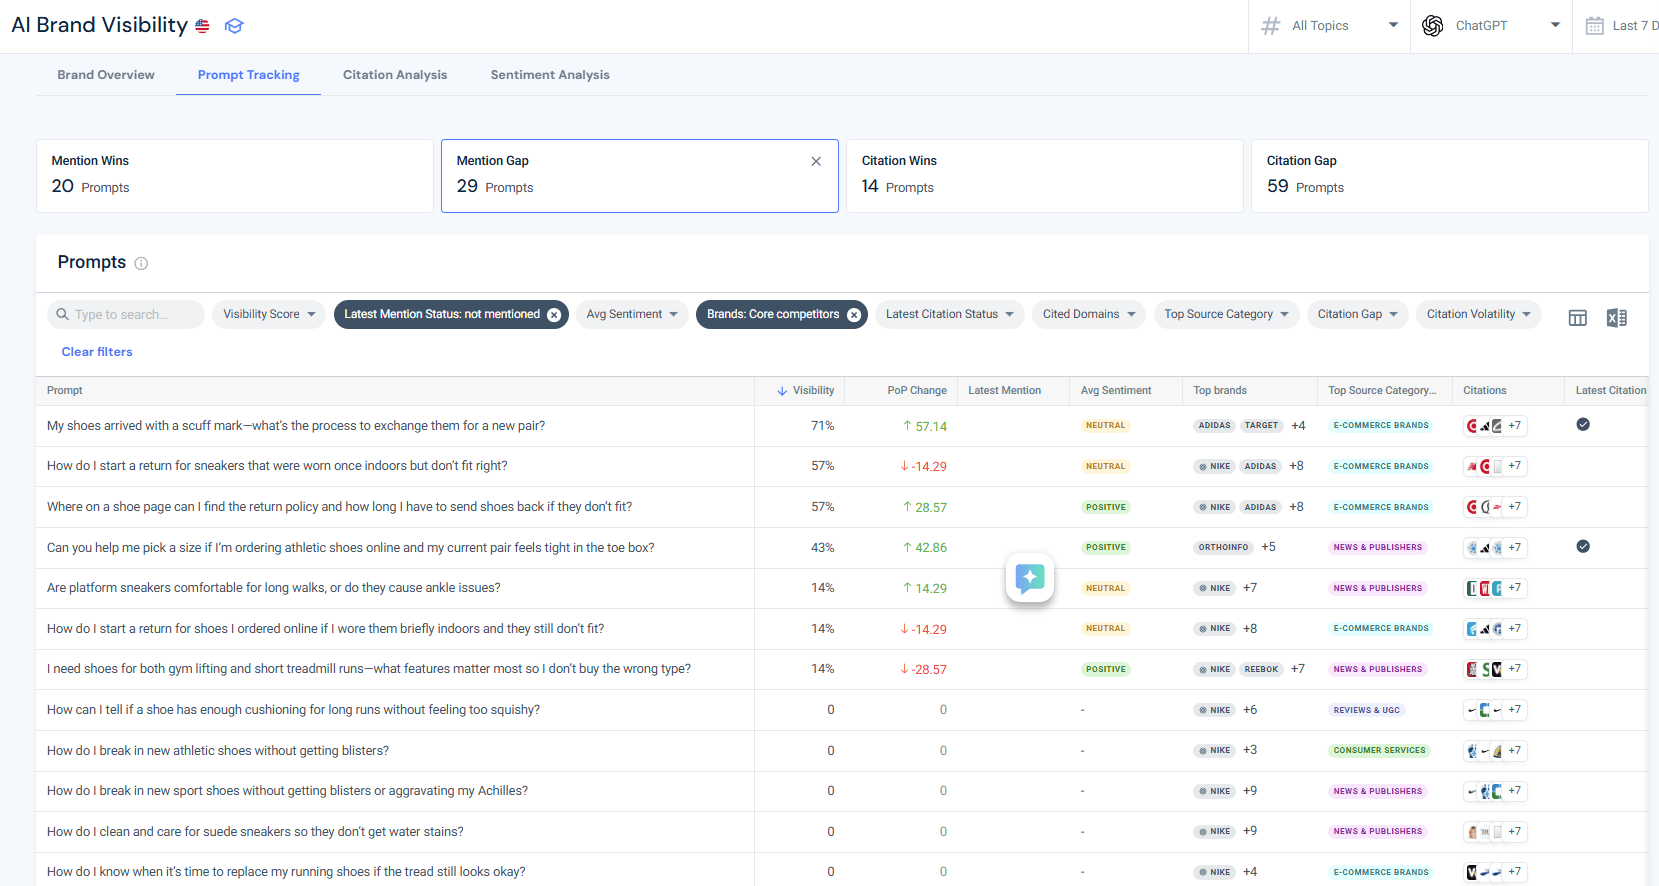
Task: Expand the Citation Volatility filter
Action: 1479,314
